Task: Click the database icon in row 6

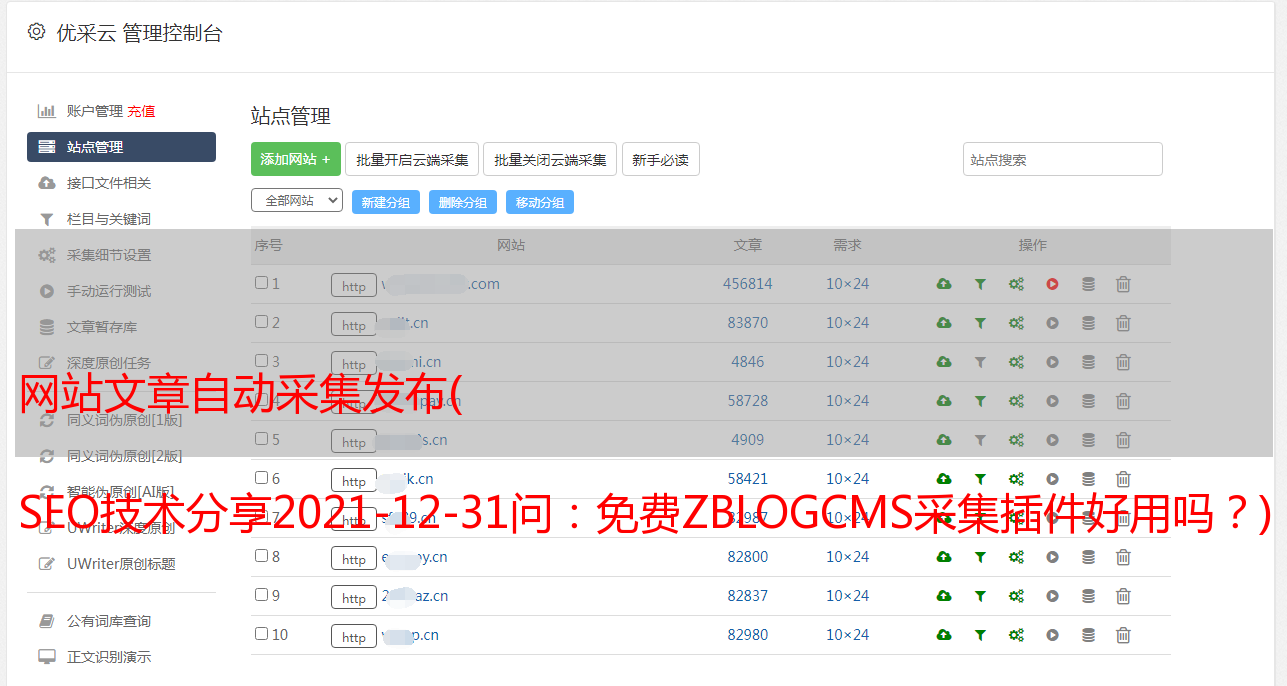Action: pyautogui.click(x=1088, y=479)
